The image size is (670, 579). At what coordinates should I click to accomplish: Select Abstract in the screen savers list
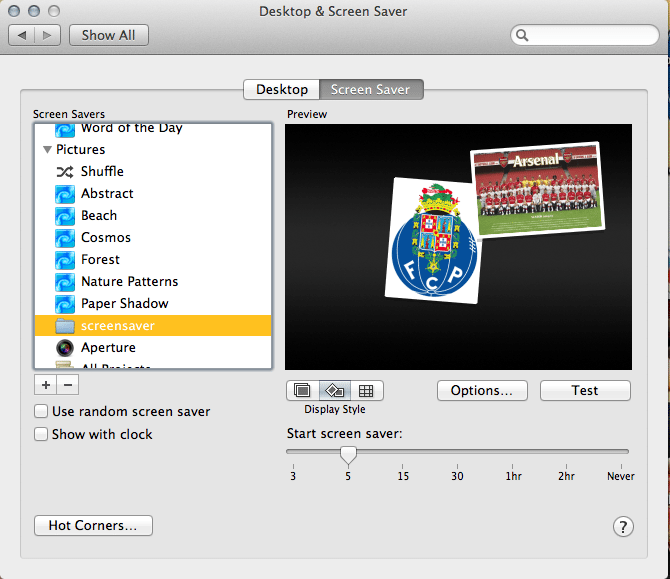pyautogui.click(x=153, y=194)
